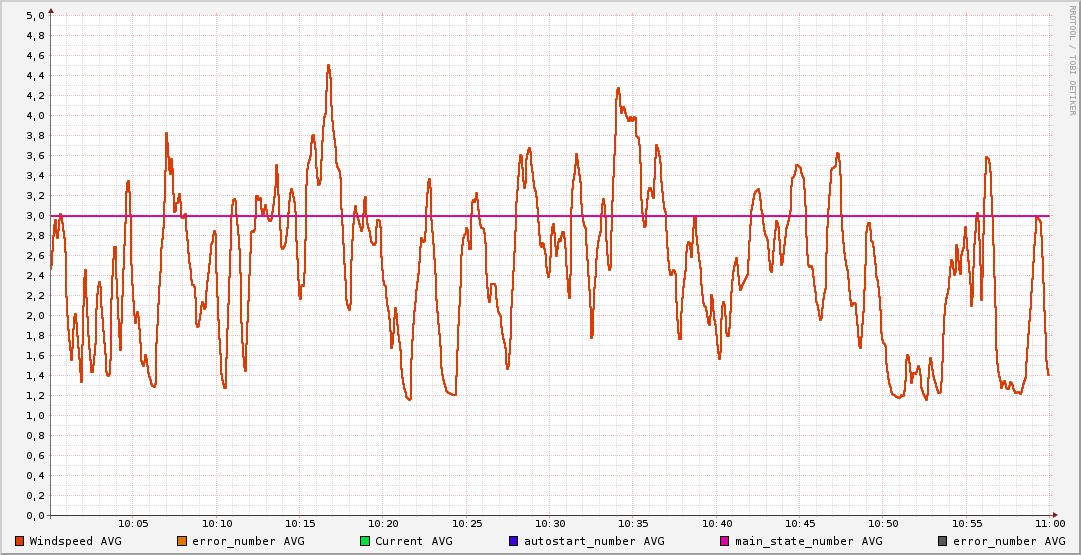Viewport: 1081px width, 555px height.
Task: Select the 10:30 time axis label
Action: (x=550, y=524)
